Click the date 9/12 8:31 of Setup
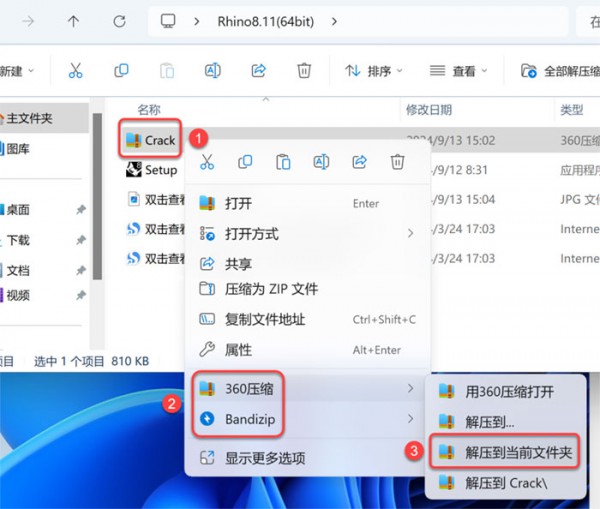 (459, 170)
